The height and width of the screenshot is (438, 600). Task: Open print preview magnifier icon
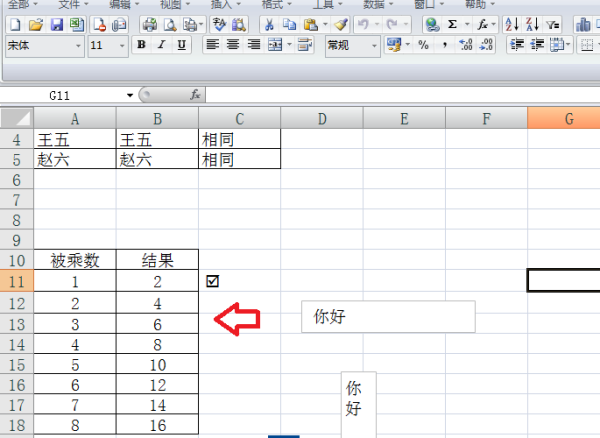[x=170, y=25]
